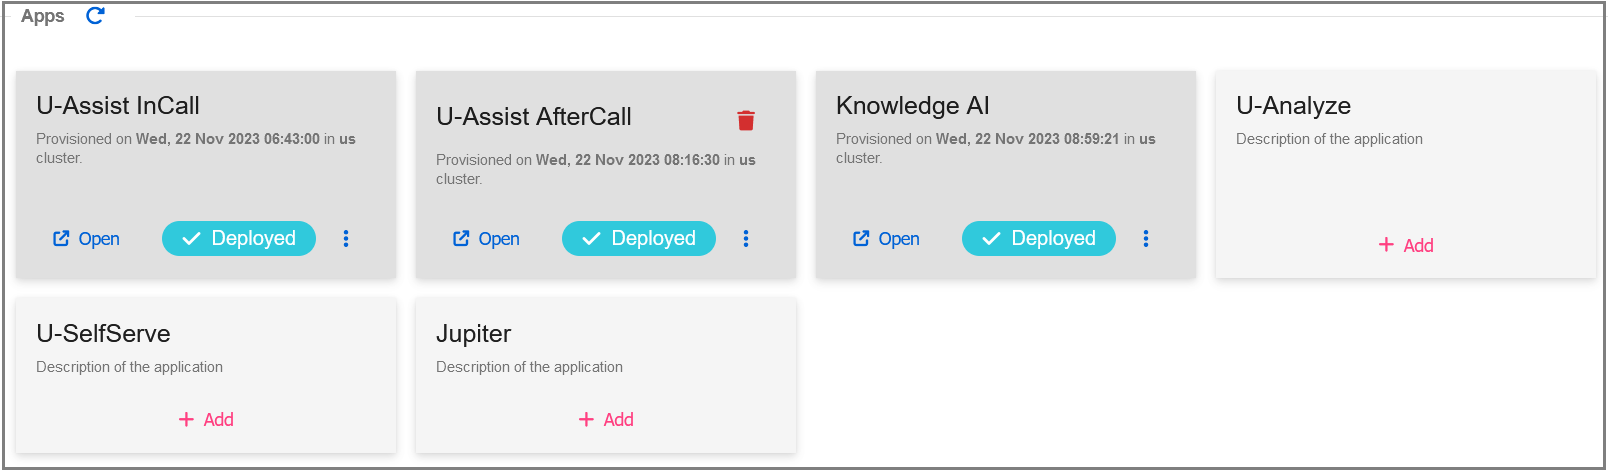Image resolution: width=1608 pixels, height=472 pixels.
Task: Open the Knowledge AI app link
Action: pos(886,238)
